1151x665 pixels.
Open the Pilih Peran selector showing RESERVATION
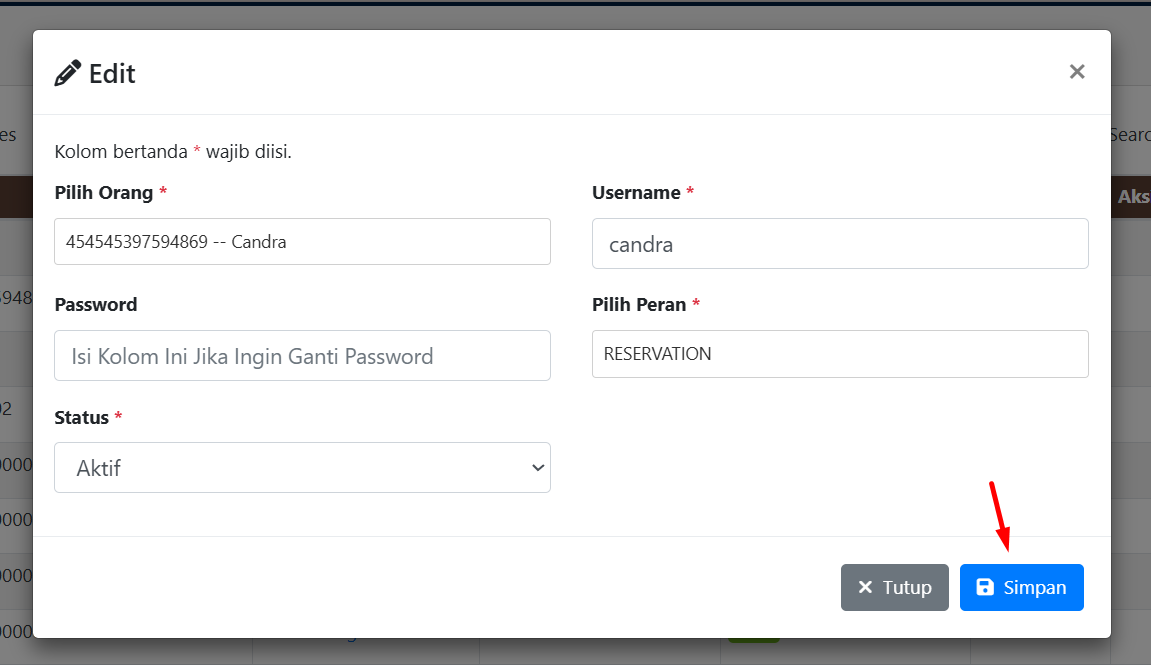[840, 354]
